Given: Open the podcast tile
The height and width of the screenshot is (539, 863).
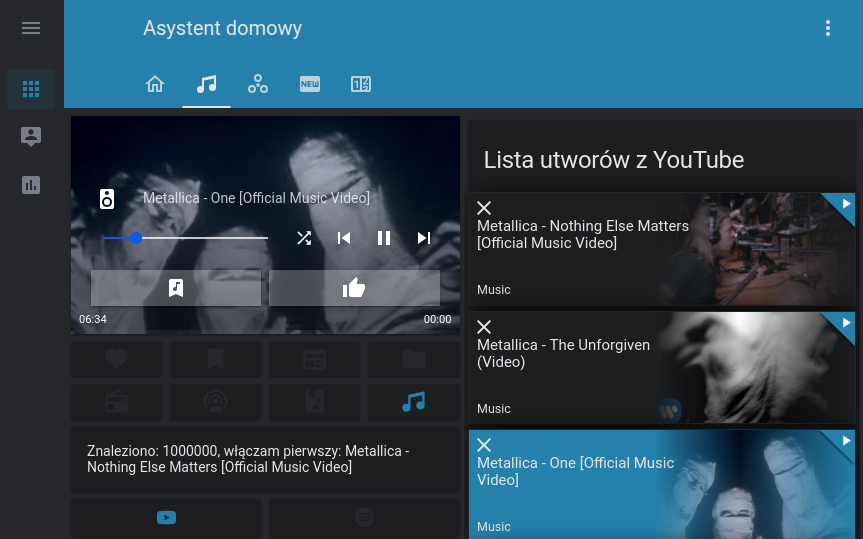Looking at the screenshot, I should pos(215,402).
